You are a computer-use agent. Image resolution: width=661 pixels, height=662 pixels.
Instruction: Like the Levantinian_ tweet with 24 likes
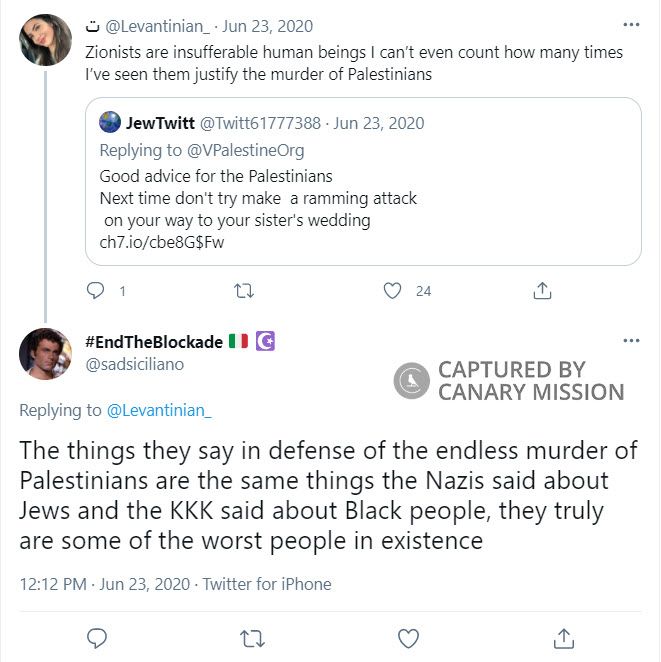[x=393, y=291]
